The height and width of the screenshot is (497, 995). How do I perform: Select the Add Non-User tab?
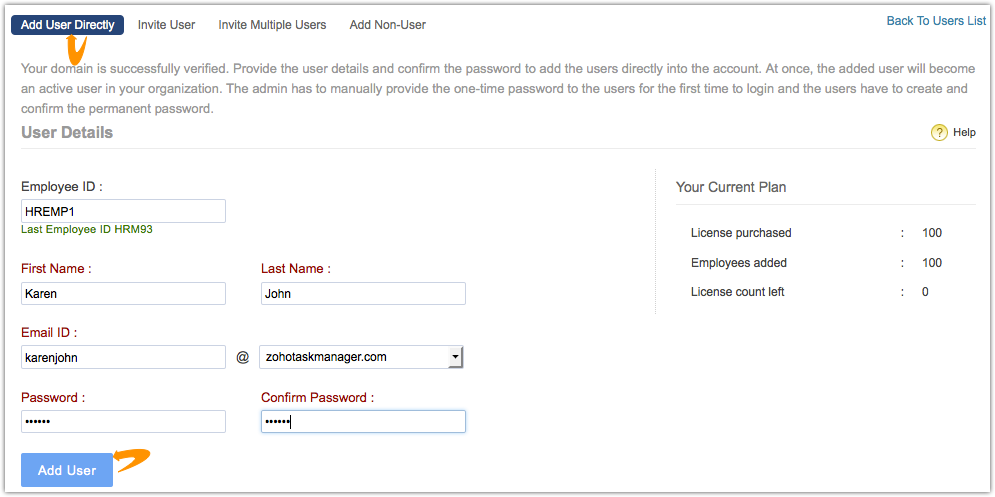387,25
